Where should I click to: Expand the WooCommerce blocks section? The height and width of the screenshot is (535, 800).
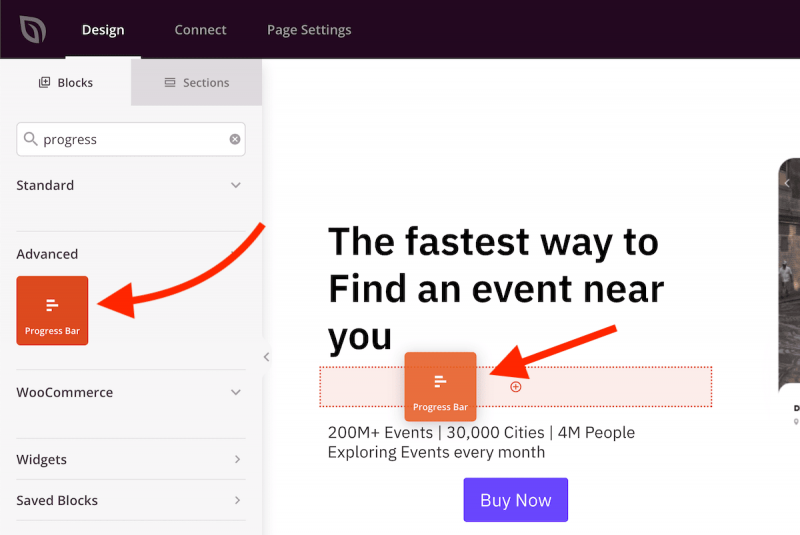(x=236, y=392)
